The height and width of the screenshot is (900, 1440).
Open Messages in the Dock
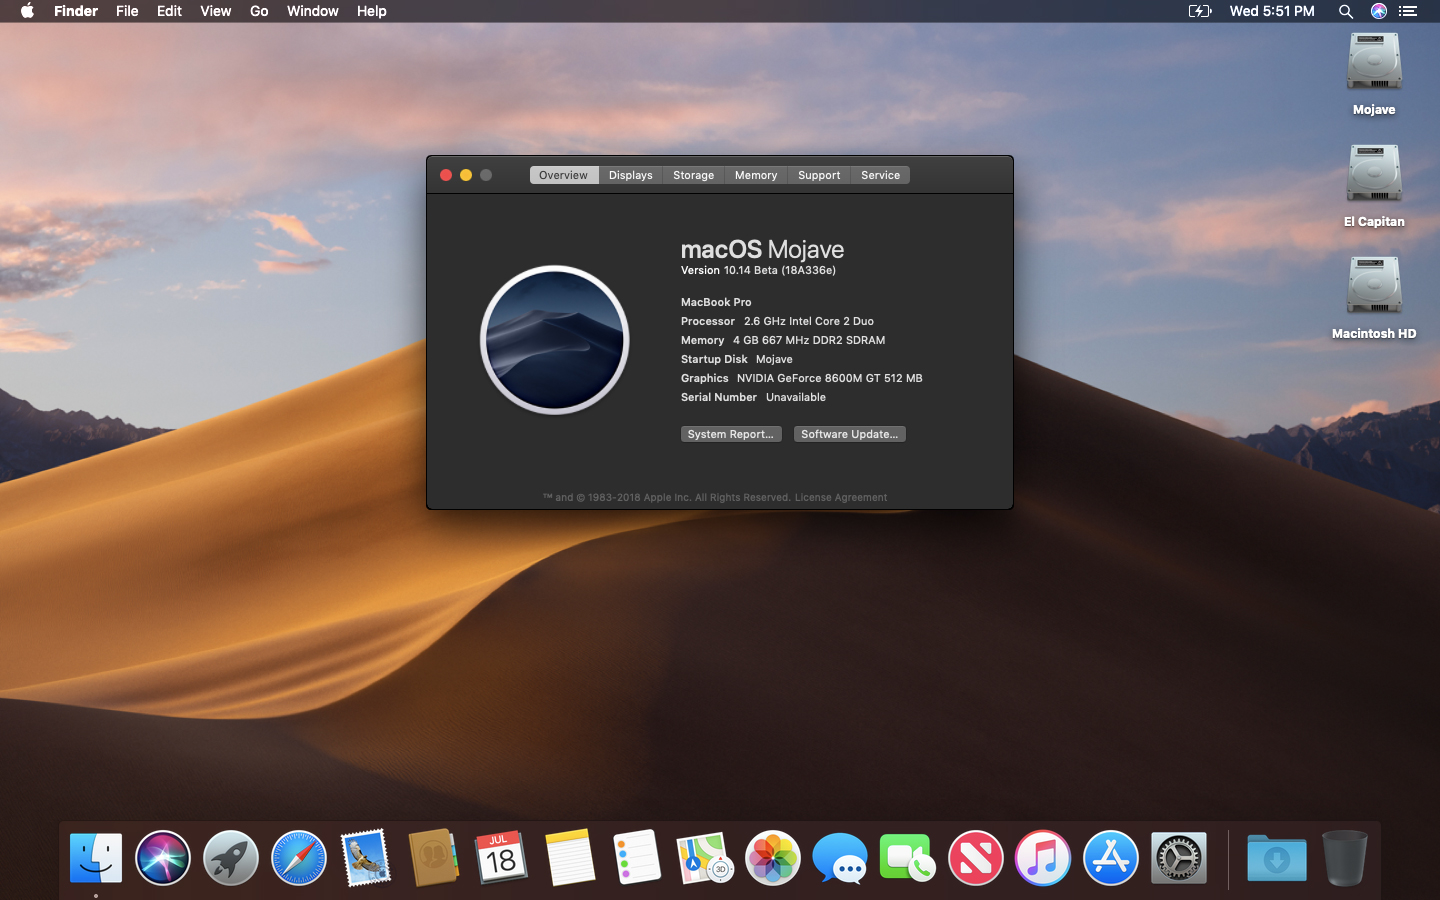point(840,857)
